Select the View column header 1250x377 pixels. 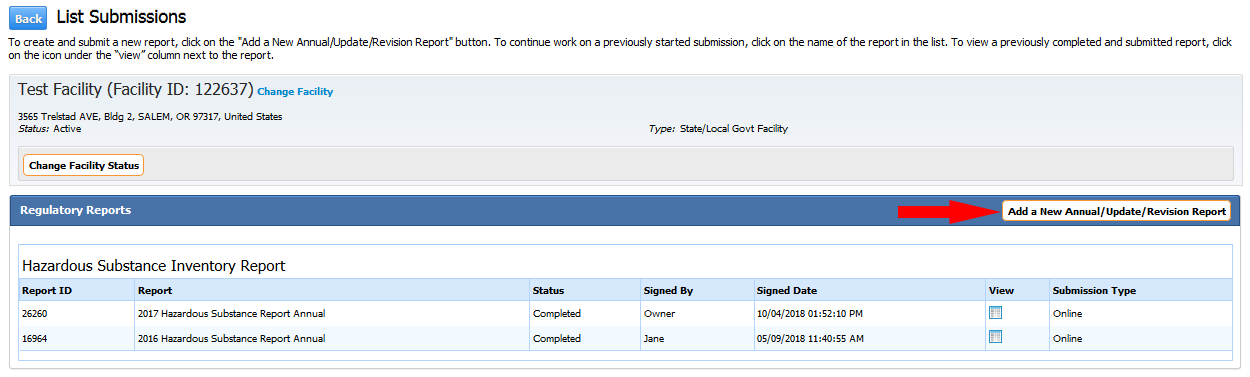[x=1001, y=291]
